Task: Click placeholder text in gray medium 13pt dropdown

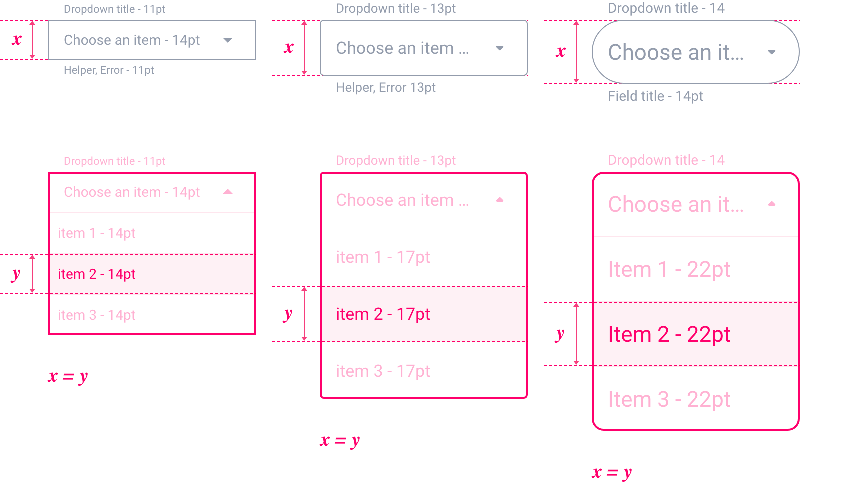Action: click(402, 48)
